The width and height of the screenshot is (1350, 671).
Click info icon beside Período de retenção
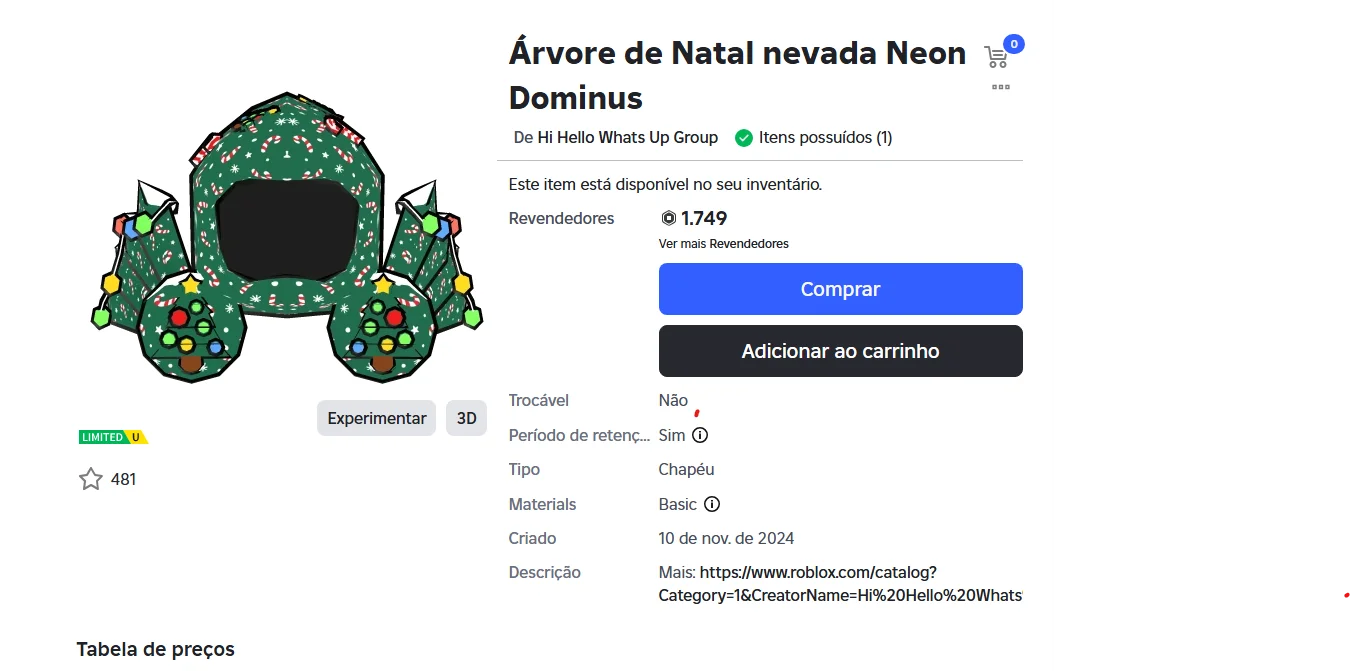700,435
